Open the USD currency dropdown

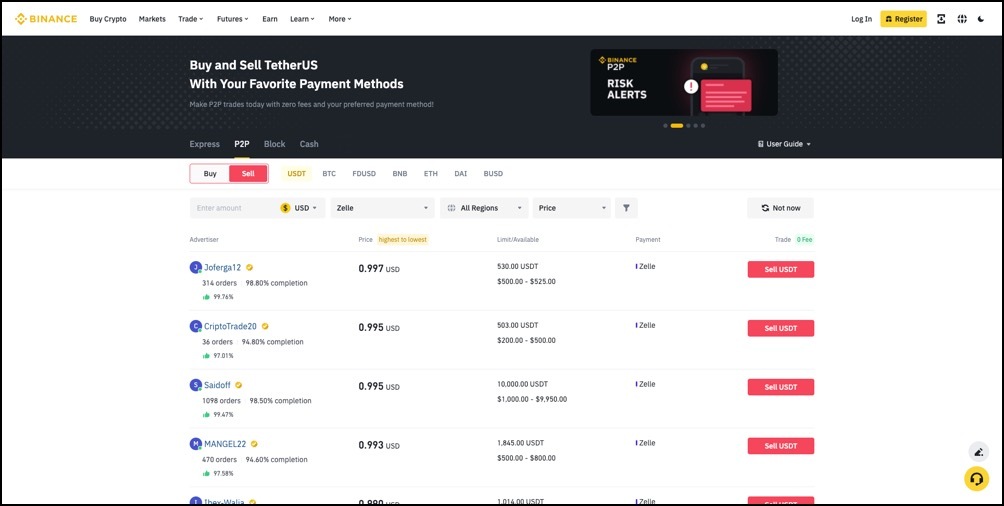(306, 208)
